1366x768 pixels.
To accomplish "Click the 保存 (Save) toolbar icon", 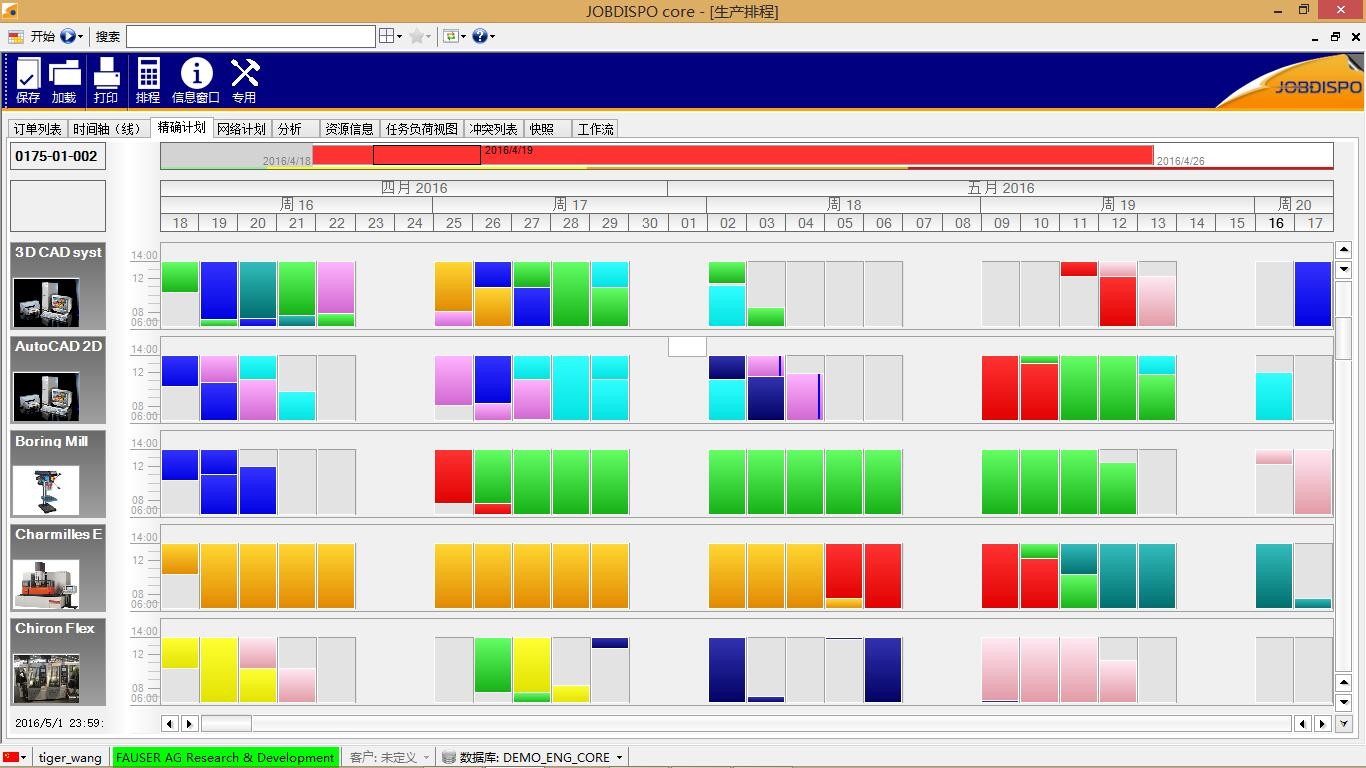I will pos(28,80).
